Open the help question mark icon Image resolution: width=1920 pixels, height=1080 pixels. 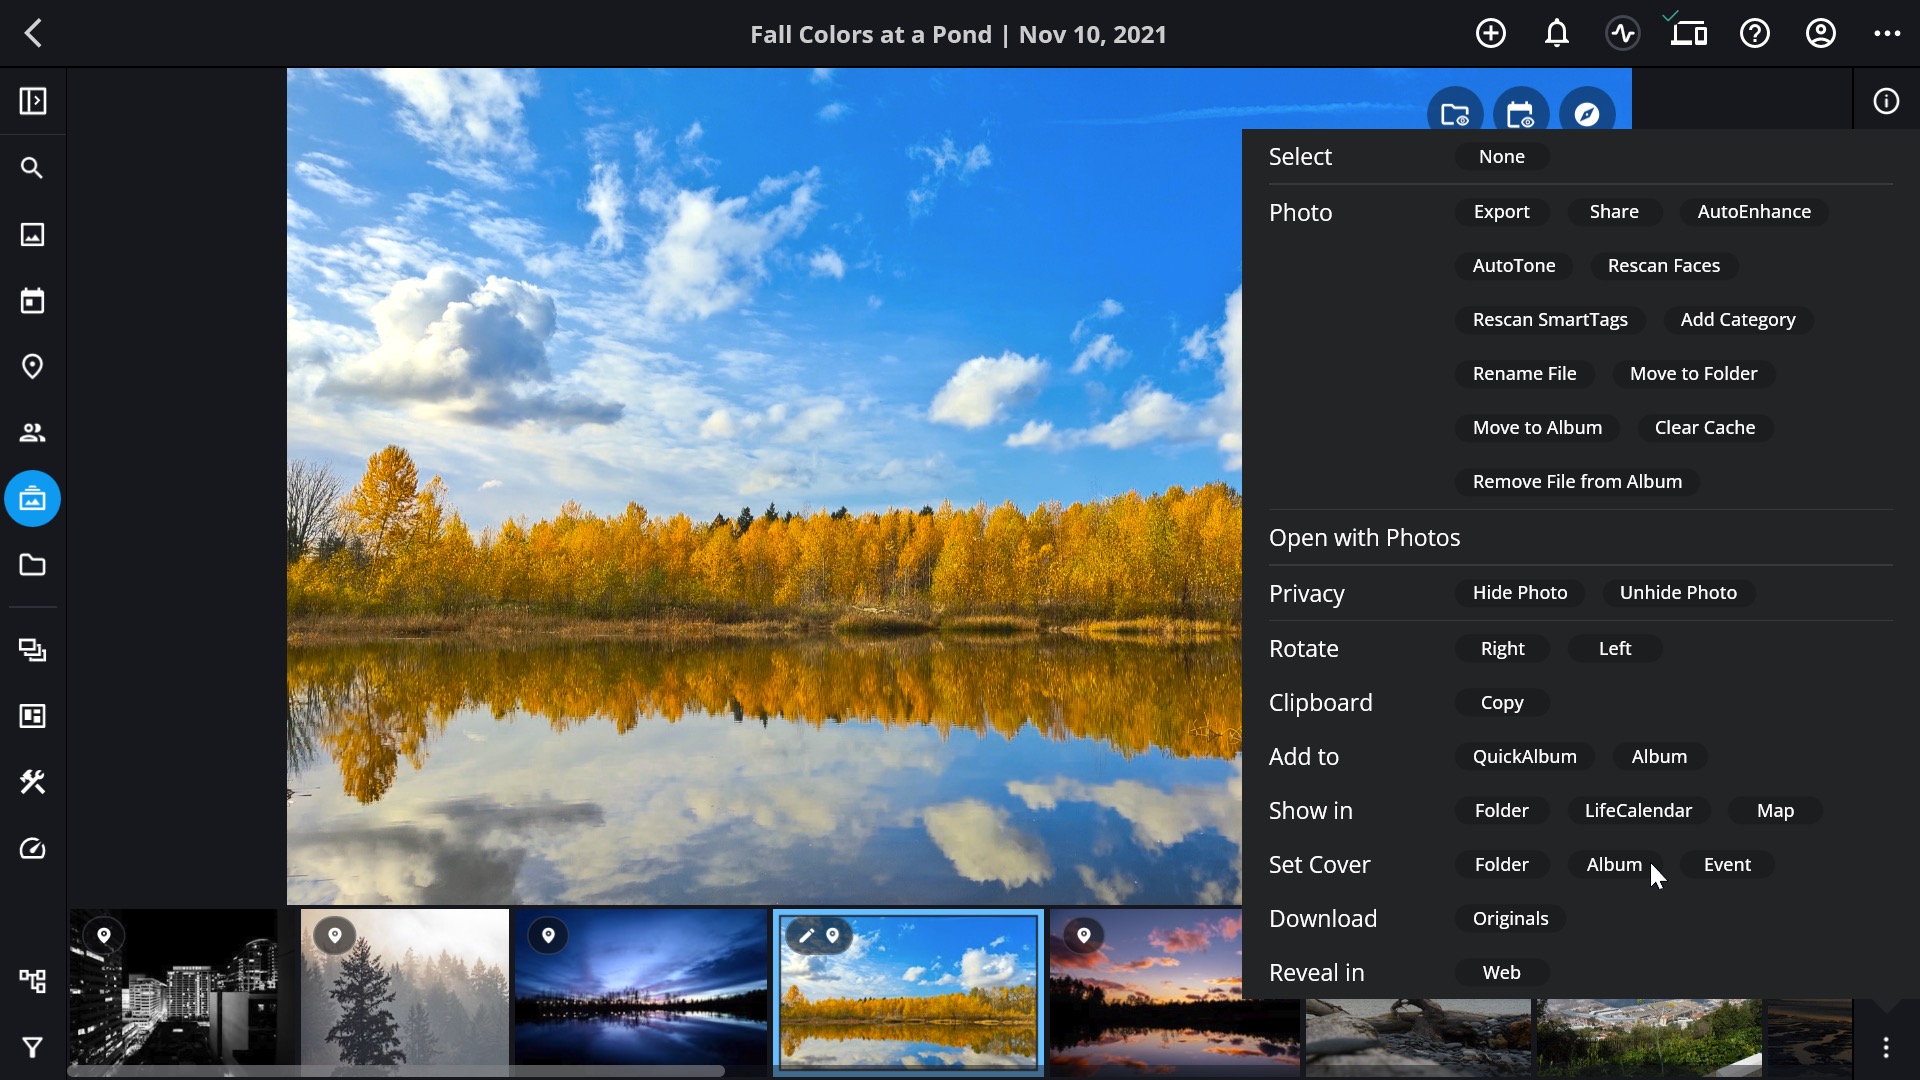(x=1755, y=33)
